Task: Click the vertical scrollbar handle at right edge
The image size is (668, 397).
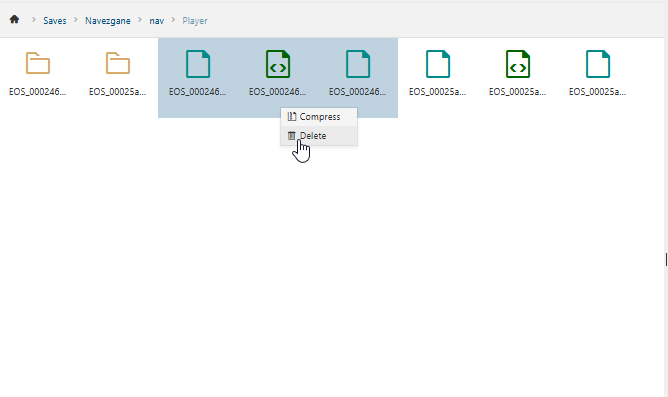Action: (x=666, y=259)
